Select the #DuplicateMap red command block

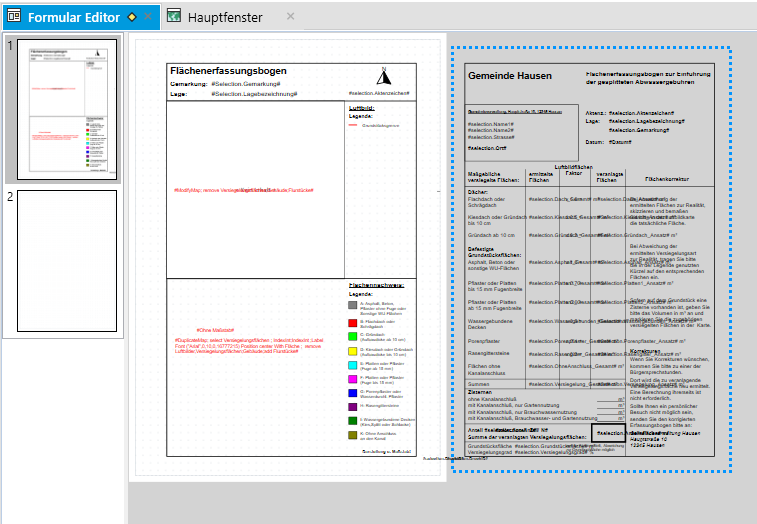[249, 346]
